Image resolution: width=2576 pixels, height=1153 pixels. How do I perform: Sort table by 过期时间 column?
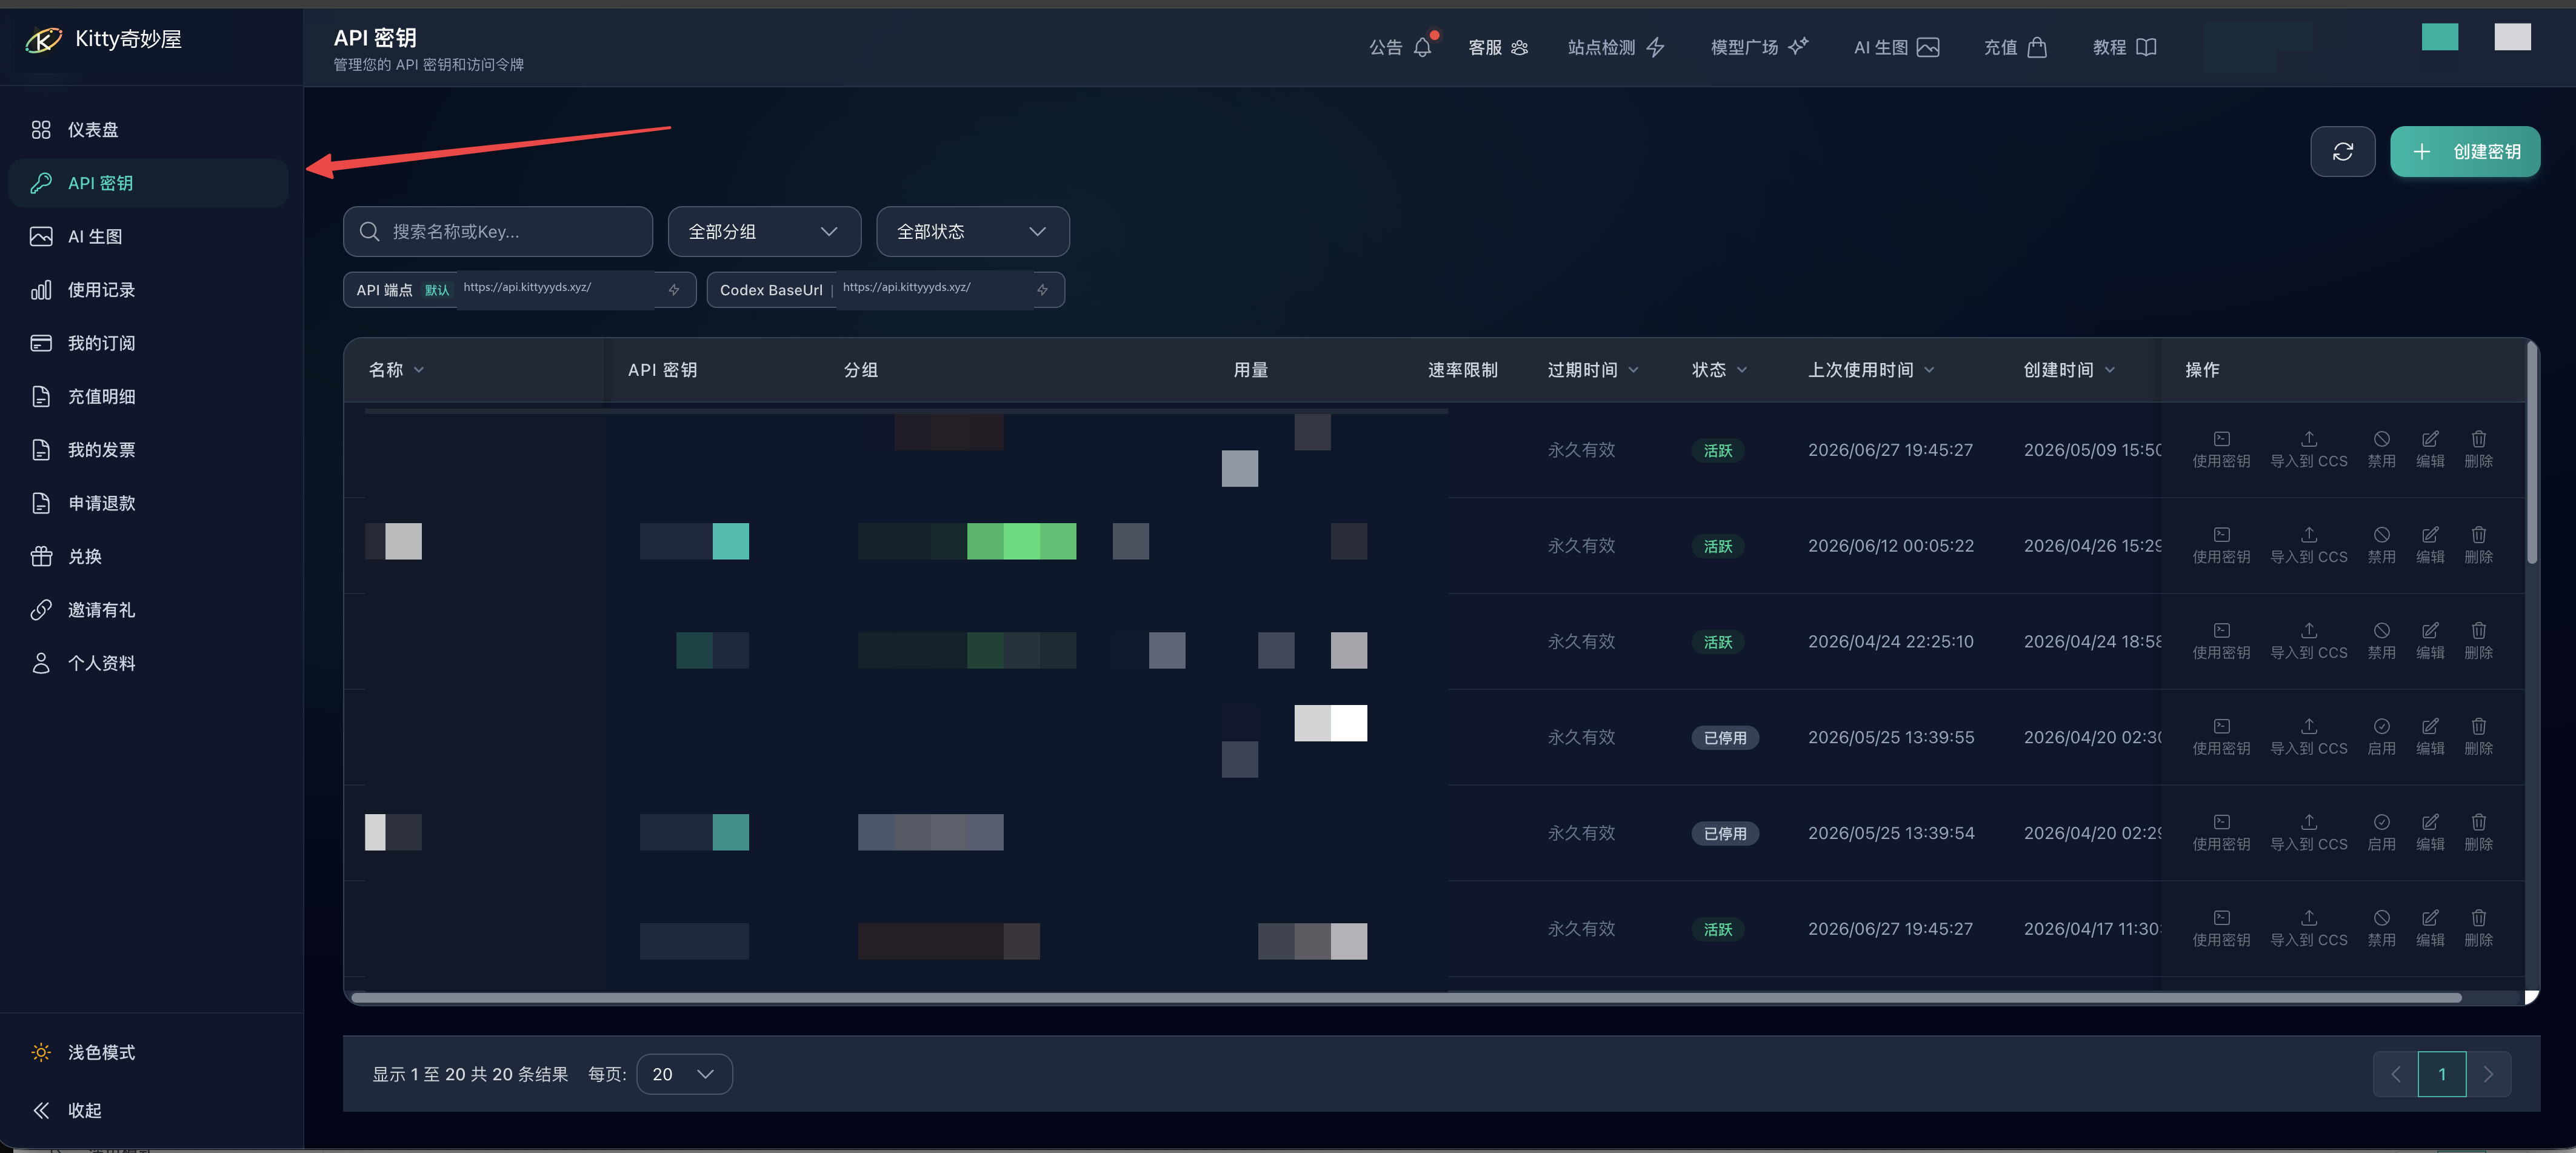1593,370
